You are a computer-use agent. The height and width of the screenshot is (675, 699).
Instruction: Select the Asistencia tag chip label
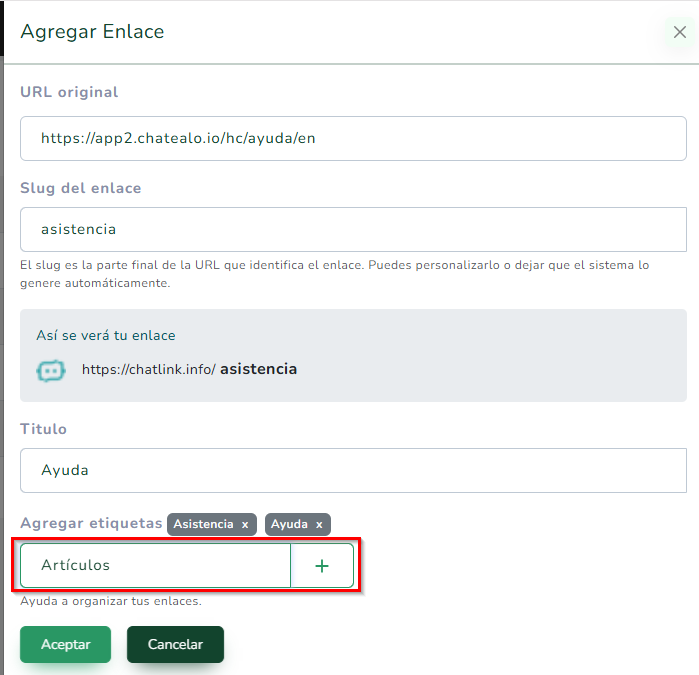203,525
